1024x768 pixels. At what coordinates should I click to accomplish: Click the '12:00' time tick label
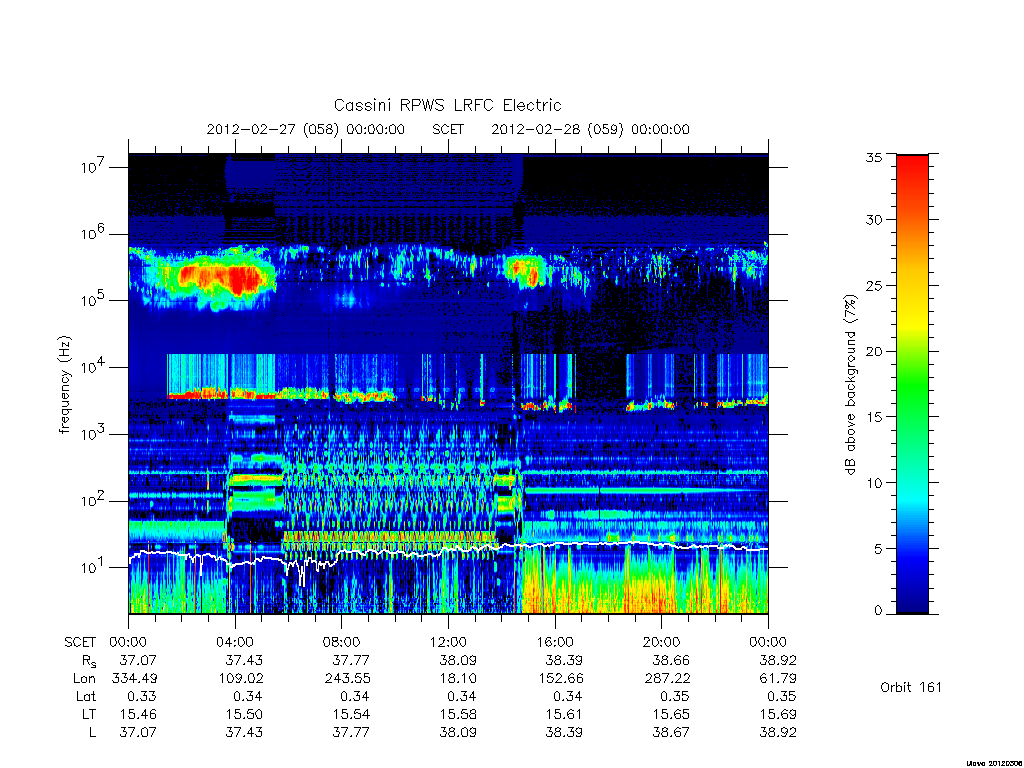pos(448,643)
